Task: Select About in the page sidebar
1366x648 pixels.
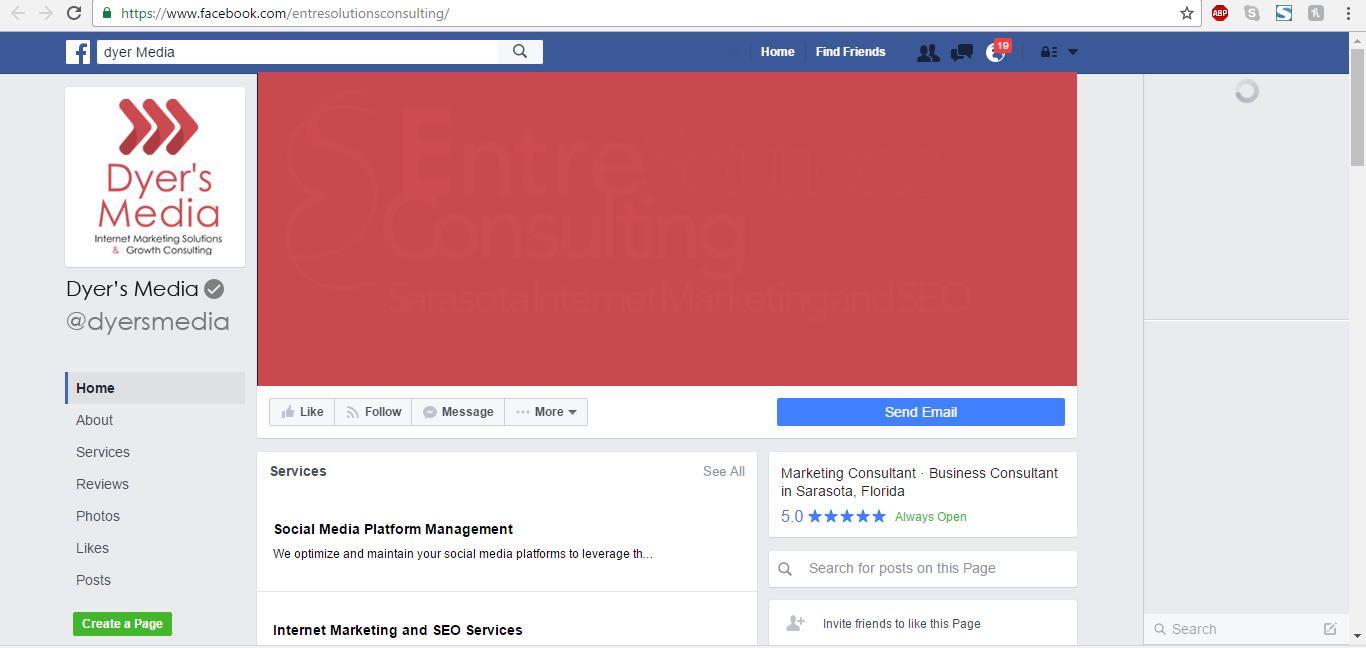Action: click(x=94, y=420)
